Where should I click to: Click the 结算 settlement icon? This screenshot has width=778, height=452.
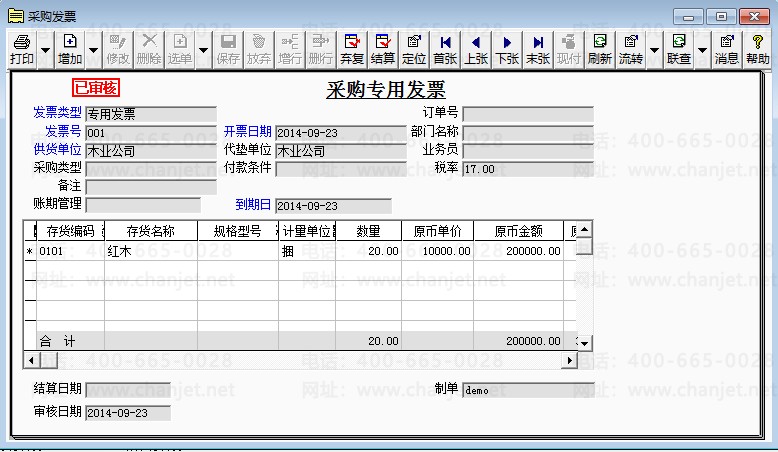point(383,50)
